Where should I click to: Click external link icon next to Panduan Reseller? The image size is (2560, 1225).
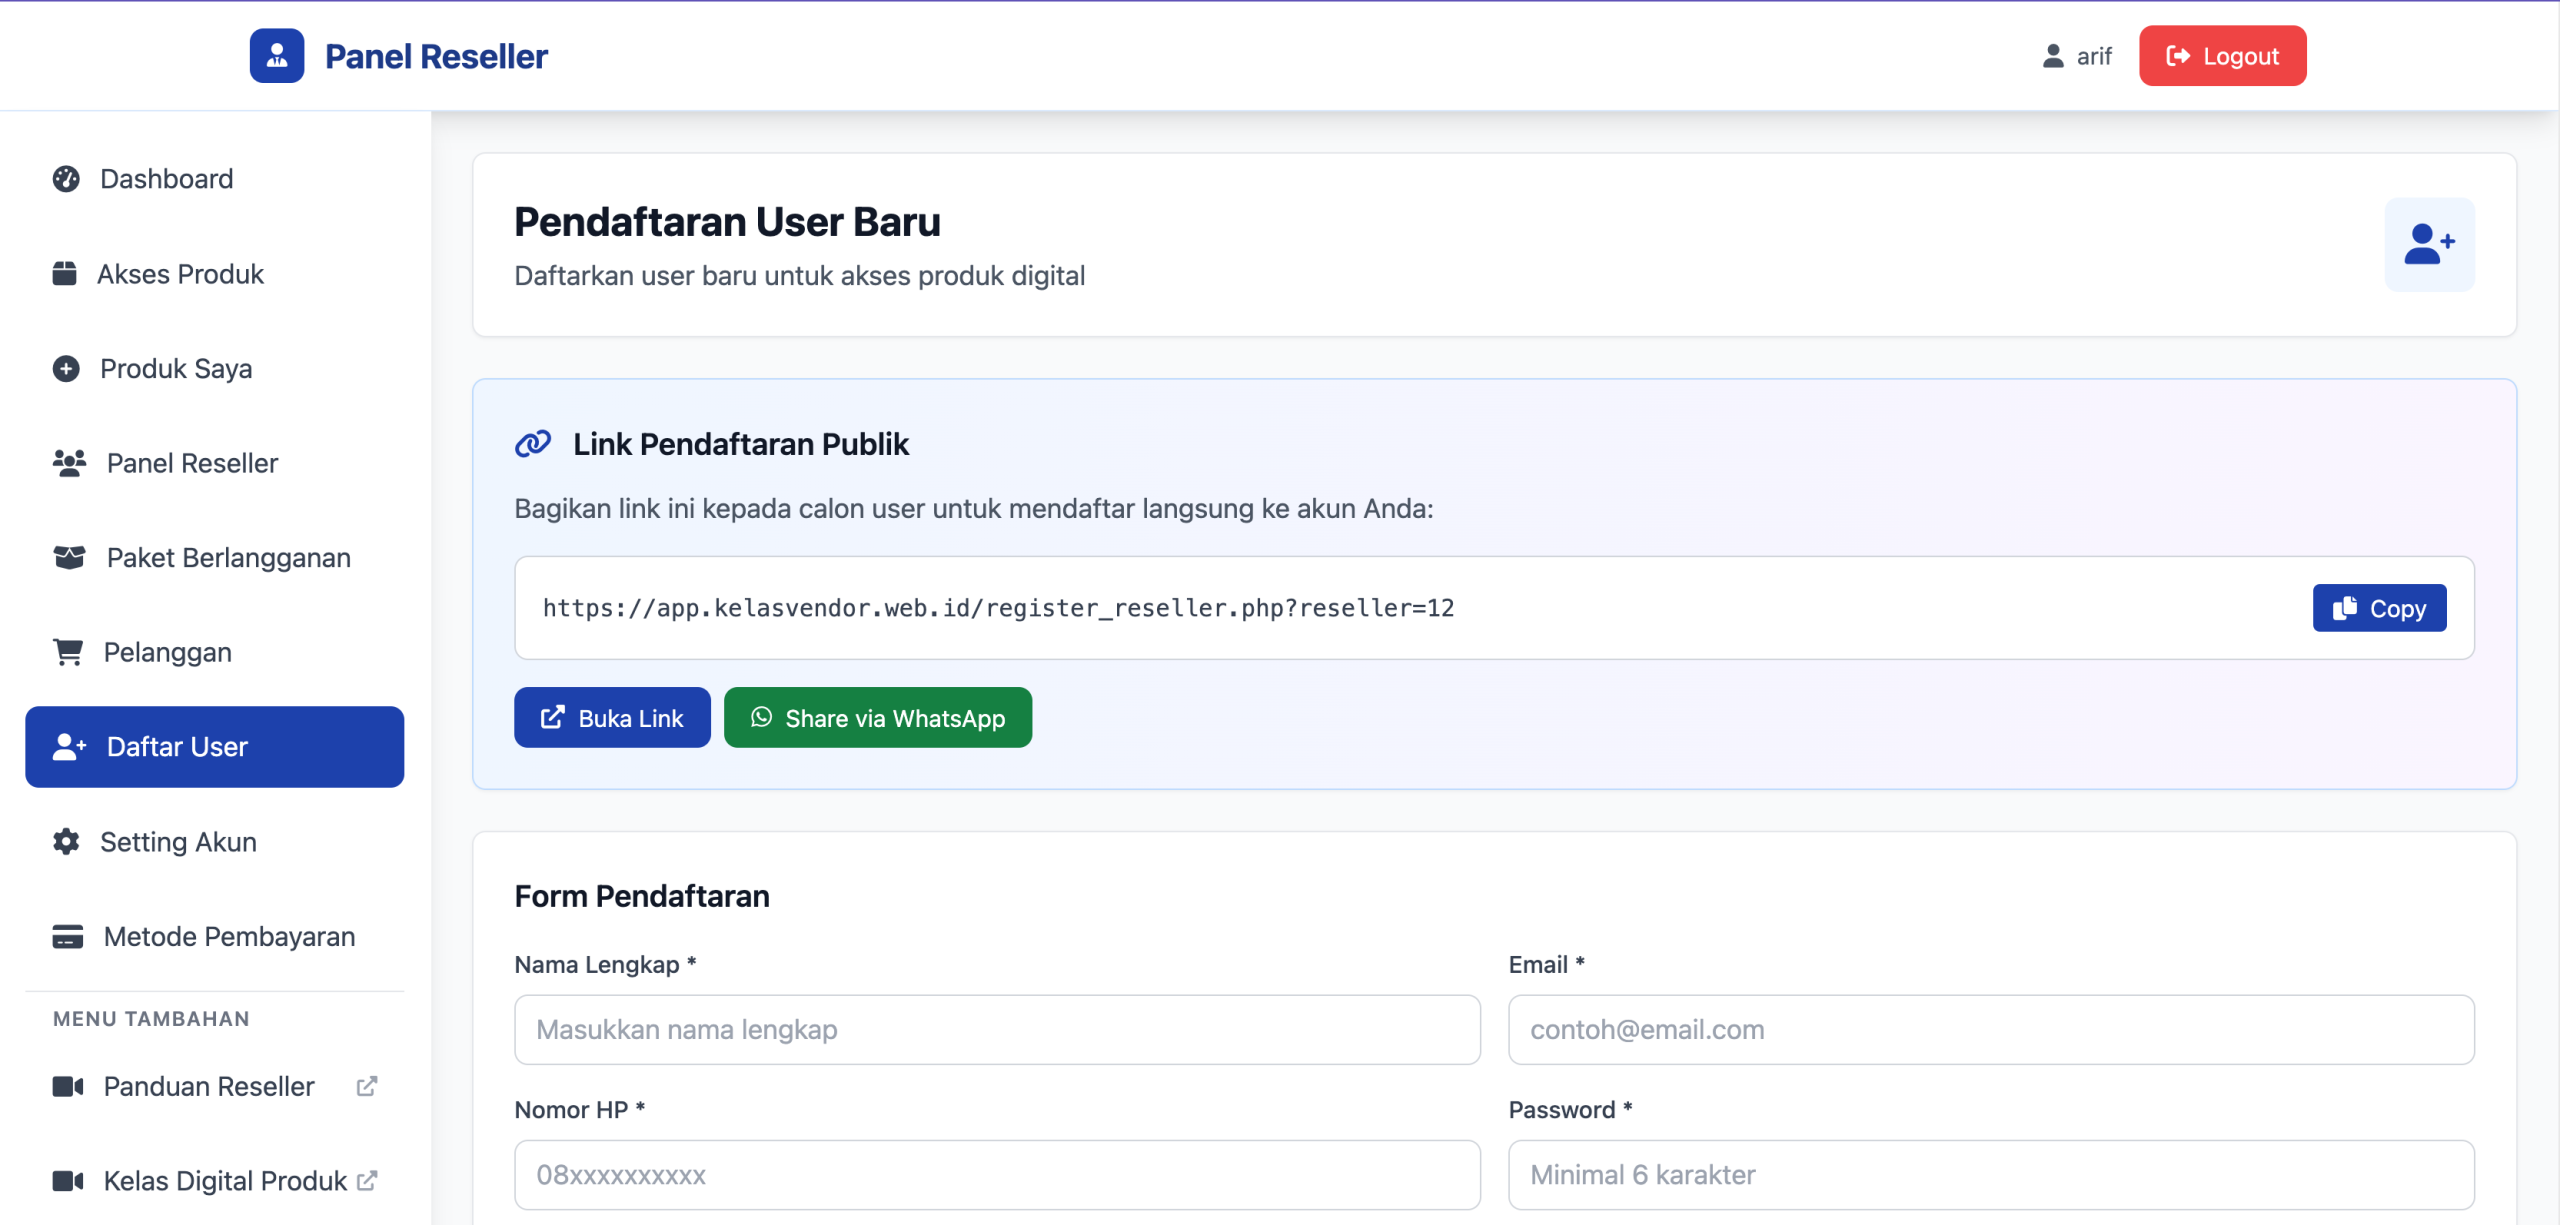point(367,1086)
